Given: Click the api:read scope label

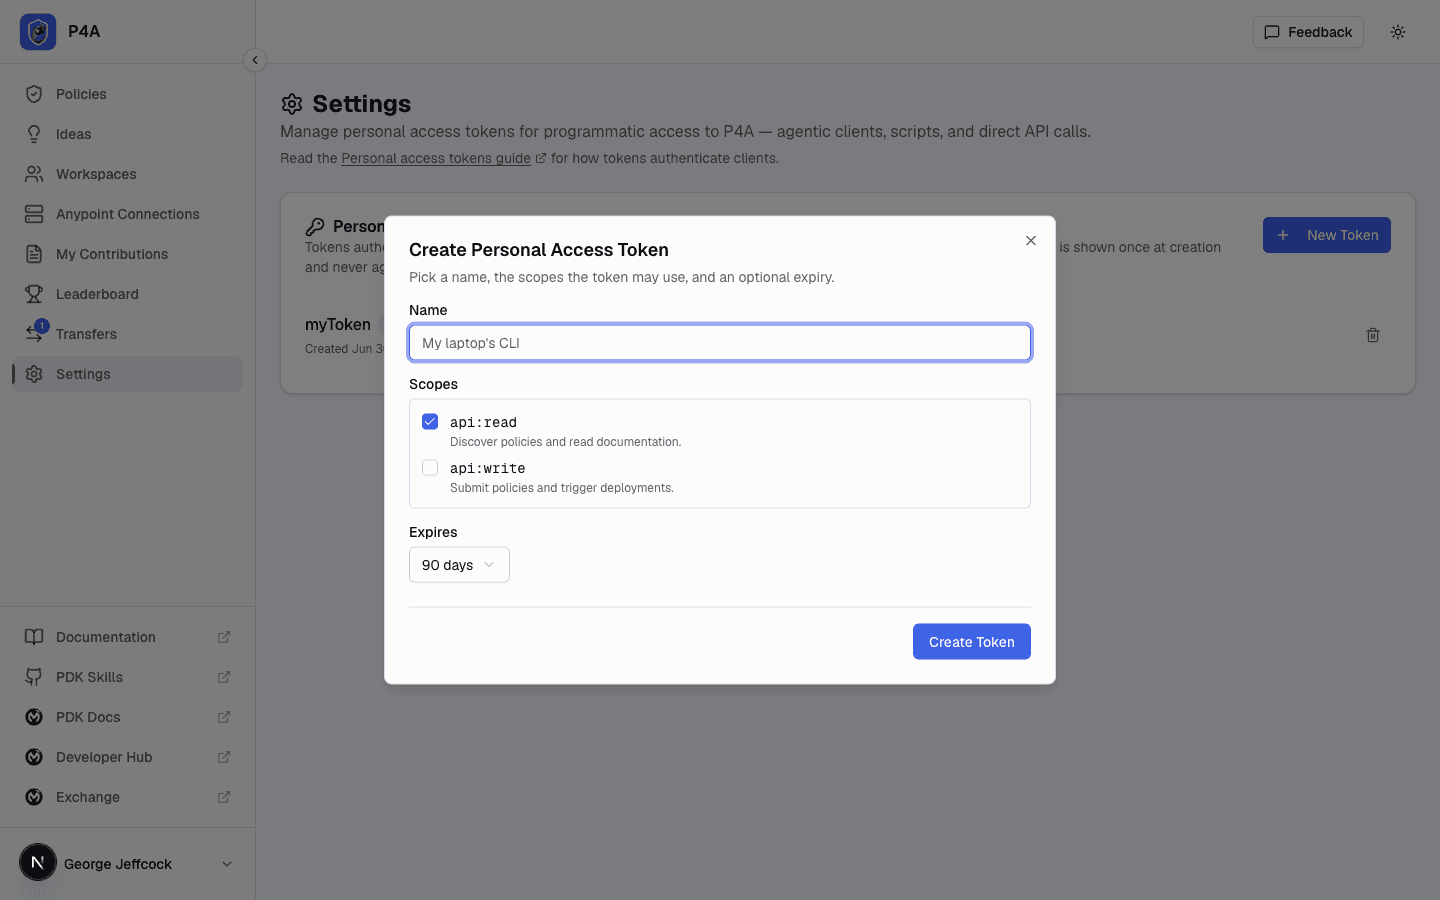Looking at the screenshot, I should coord(483,422).
